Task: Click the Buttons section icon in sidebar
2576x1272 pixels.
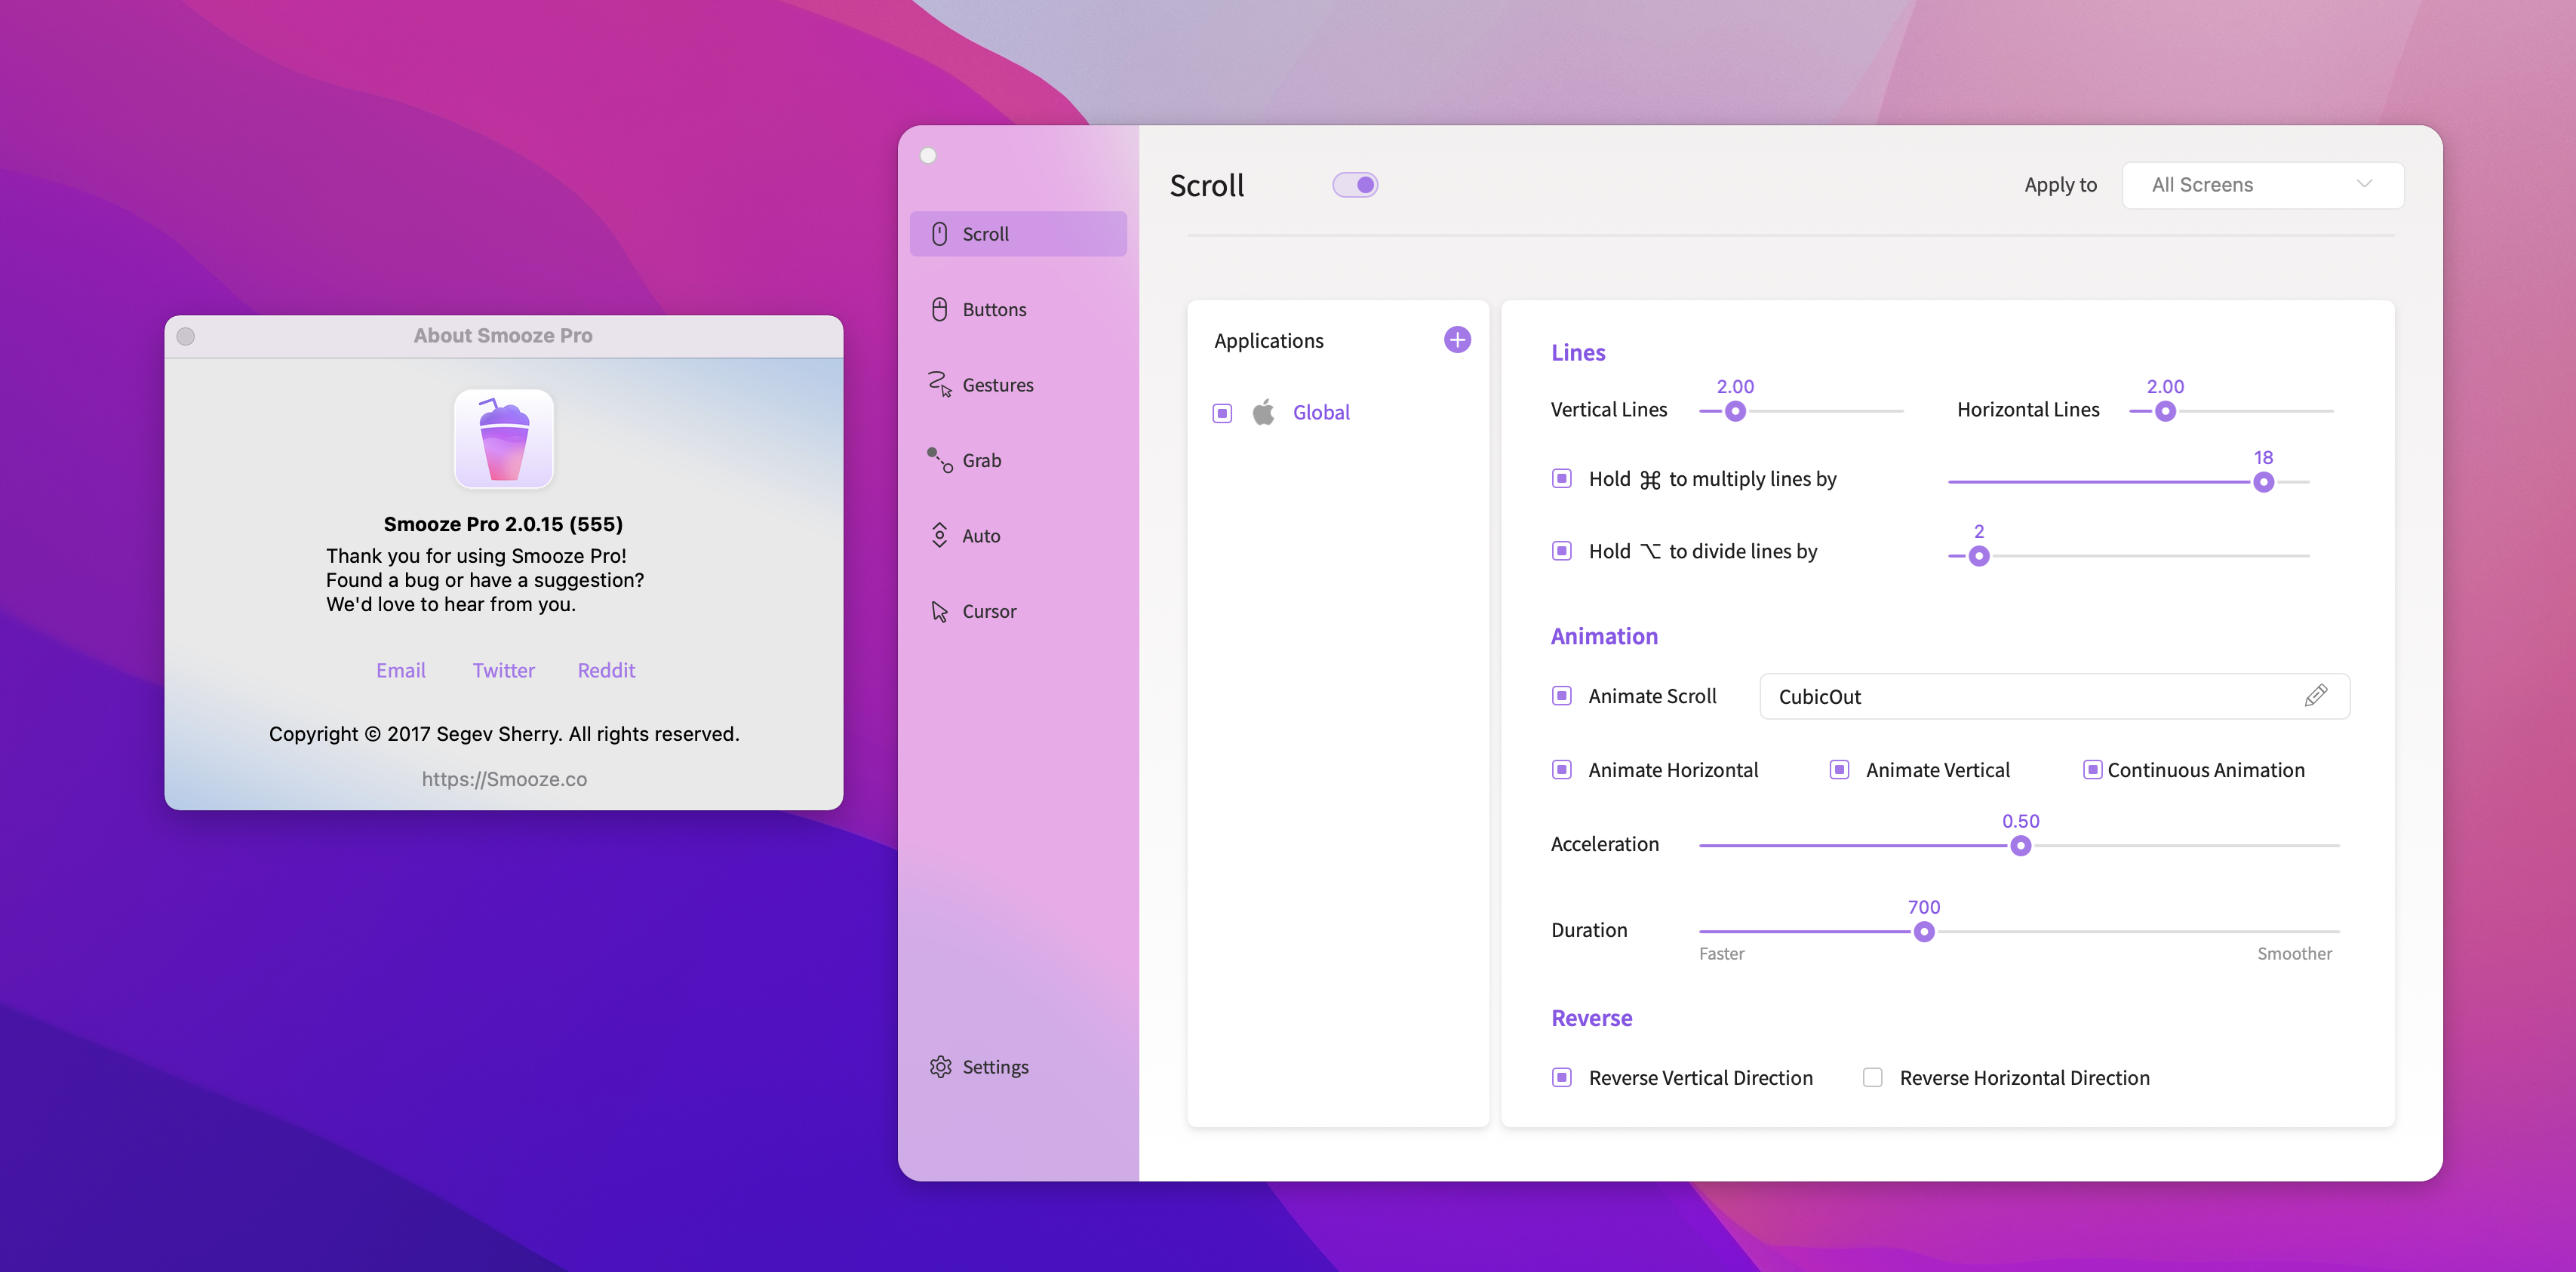Action: (x=938, y=309)
